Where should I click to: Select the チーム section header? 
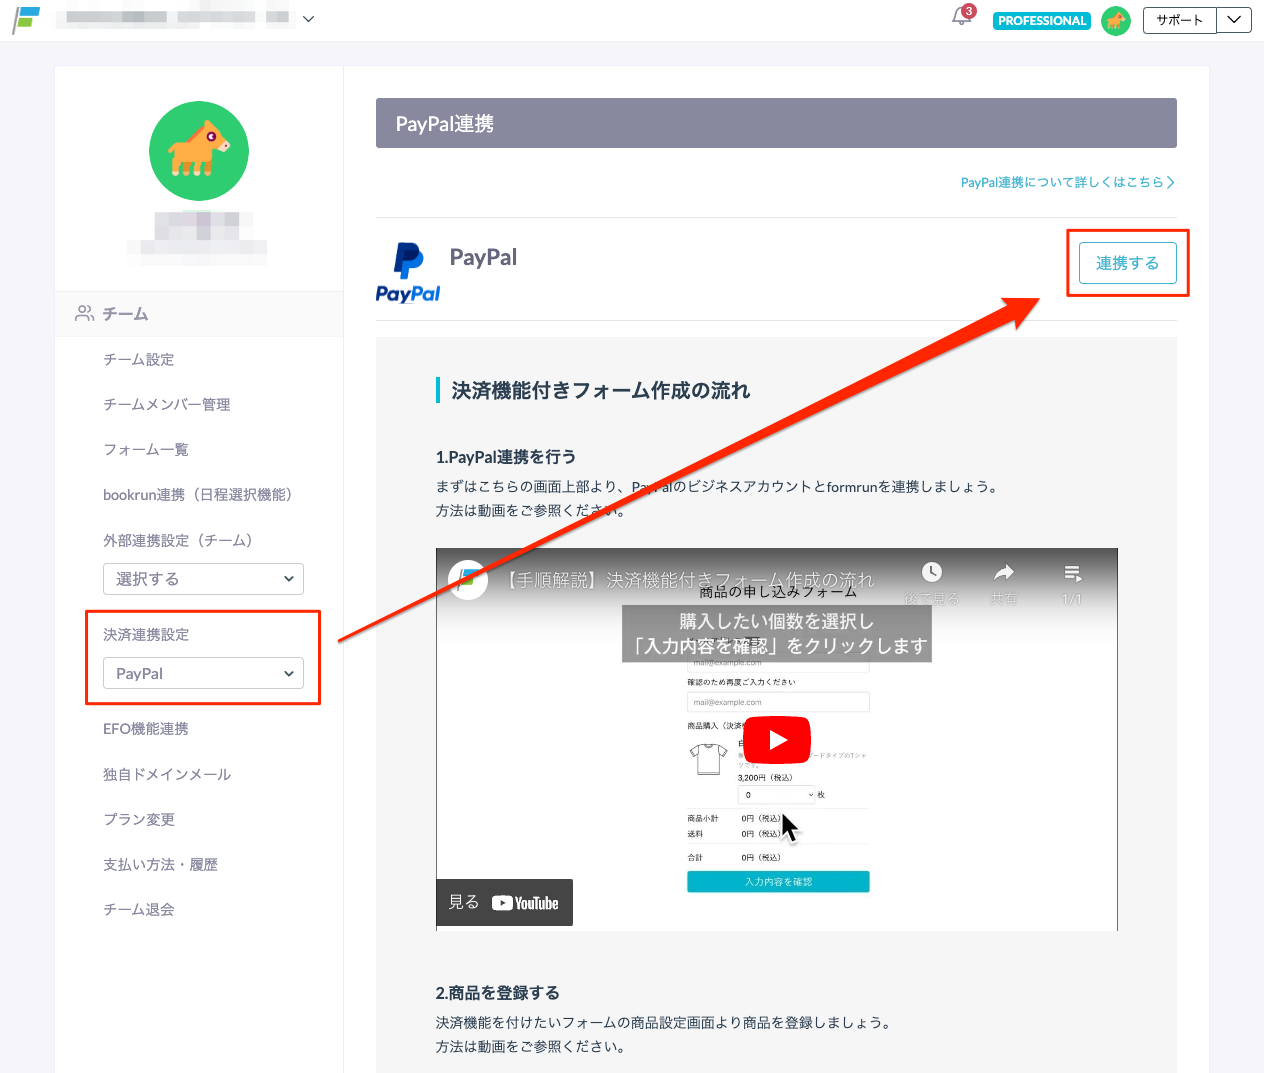pyautogui.click(x=199, y=314)
